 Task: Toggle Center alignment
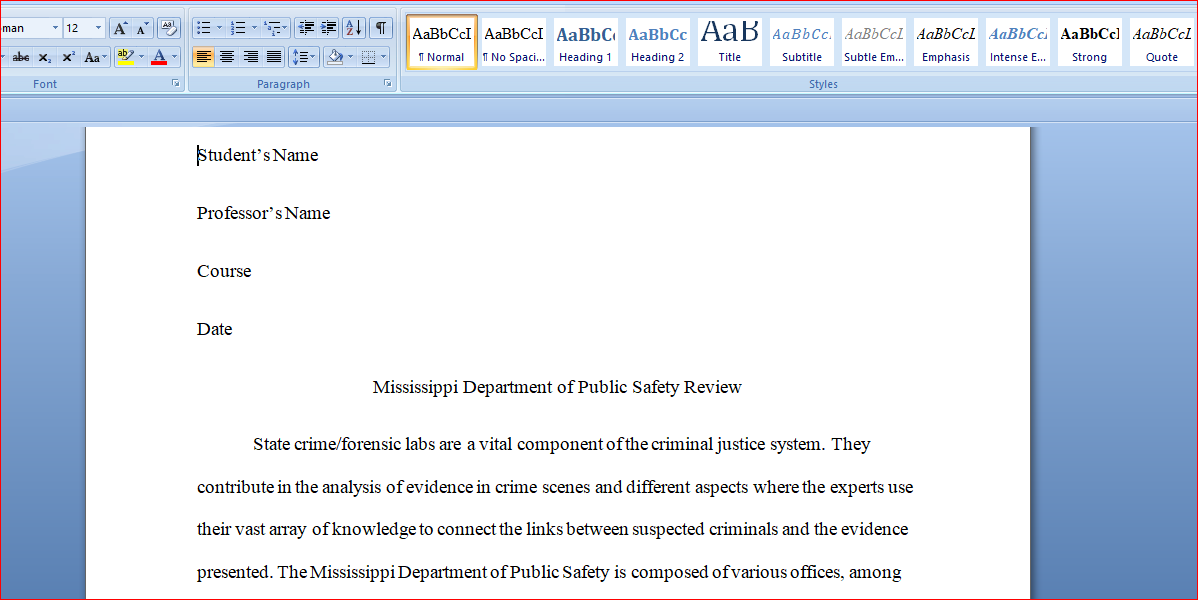(x=227, y=57)
